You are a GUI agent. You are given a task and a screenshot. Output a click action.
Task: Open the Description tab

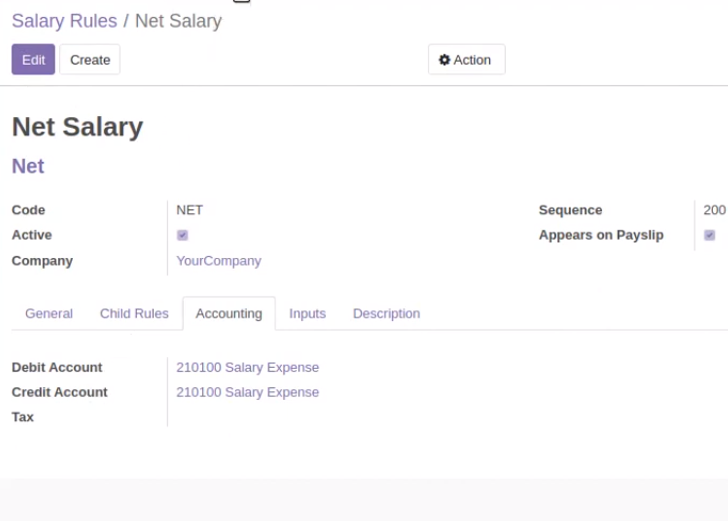[x=386, y=313]
